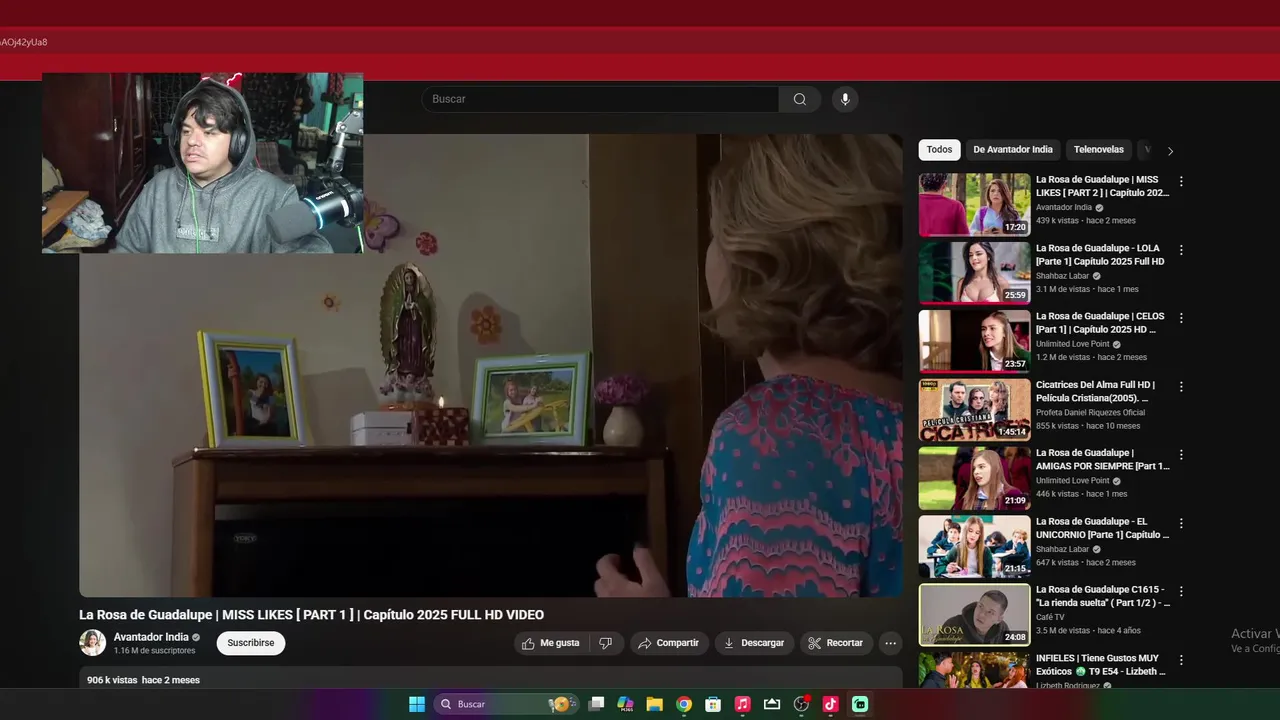Open CELOS Part 1 video thumbnail
1280x720 pixels.
(x=974, y=341)
